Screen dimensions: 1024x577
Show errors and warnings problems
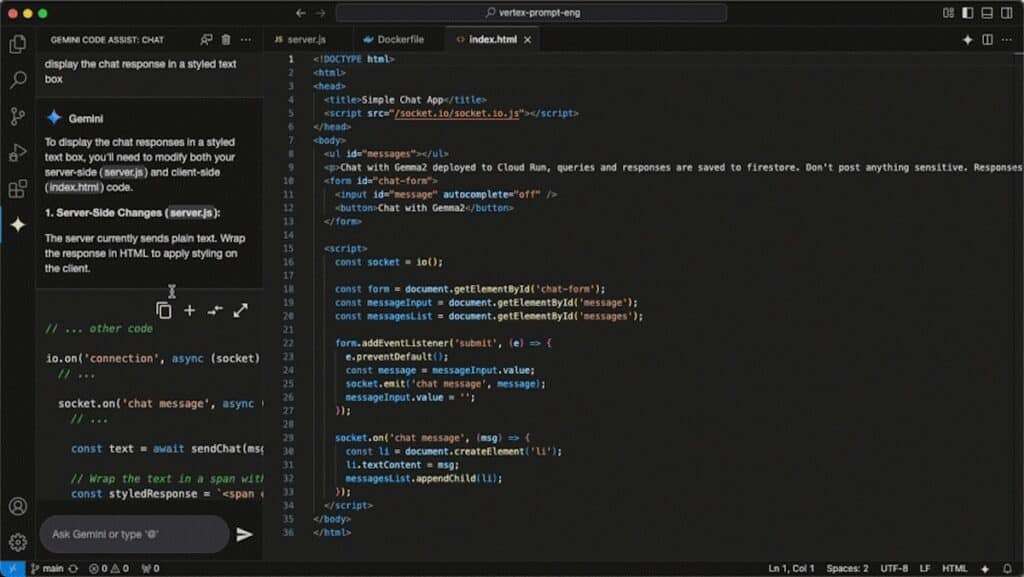pos(109,569)
